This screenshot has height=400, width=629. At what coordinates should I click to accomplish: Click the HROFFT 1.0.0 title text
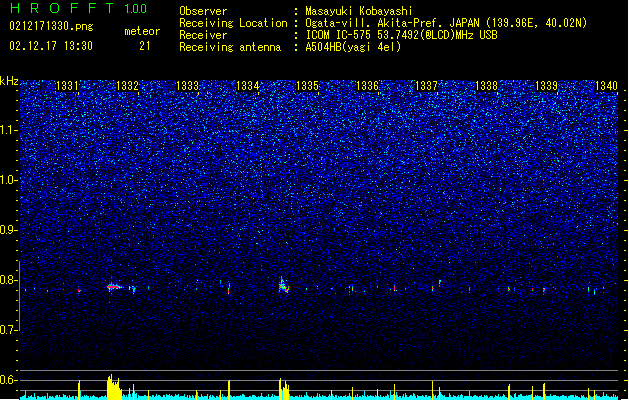pyautogui.click(x=79, y=8)
